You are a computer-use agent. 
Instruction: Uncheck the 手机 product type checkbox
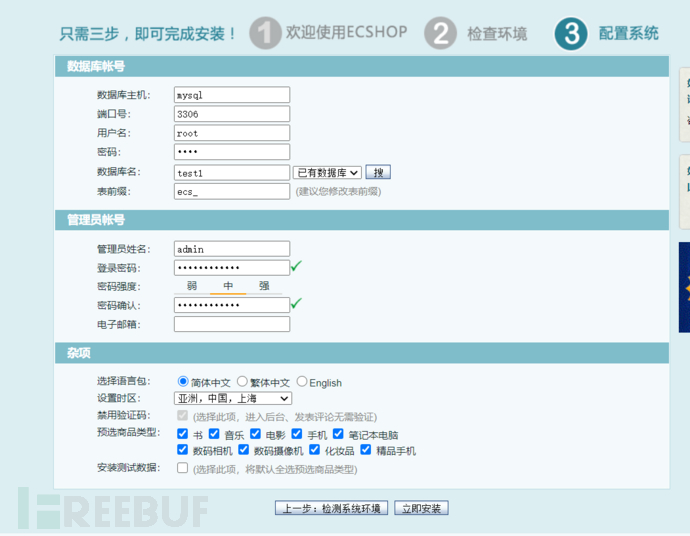coord(297,434)
